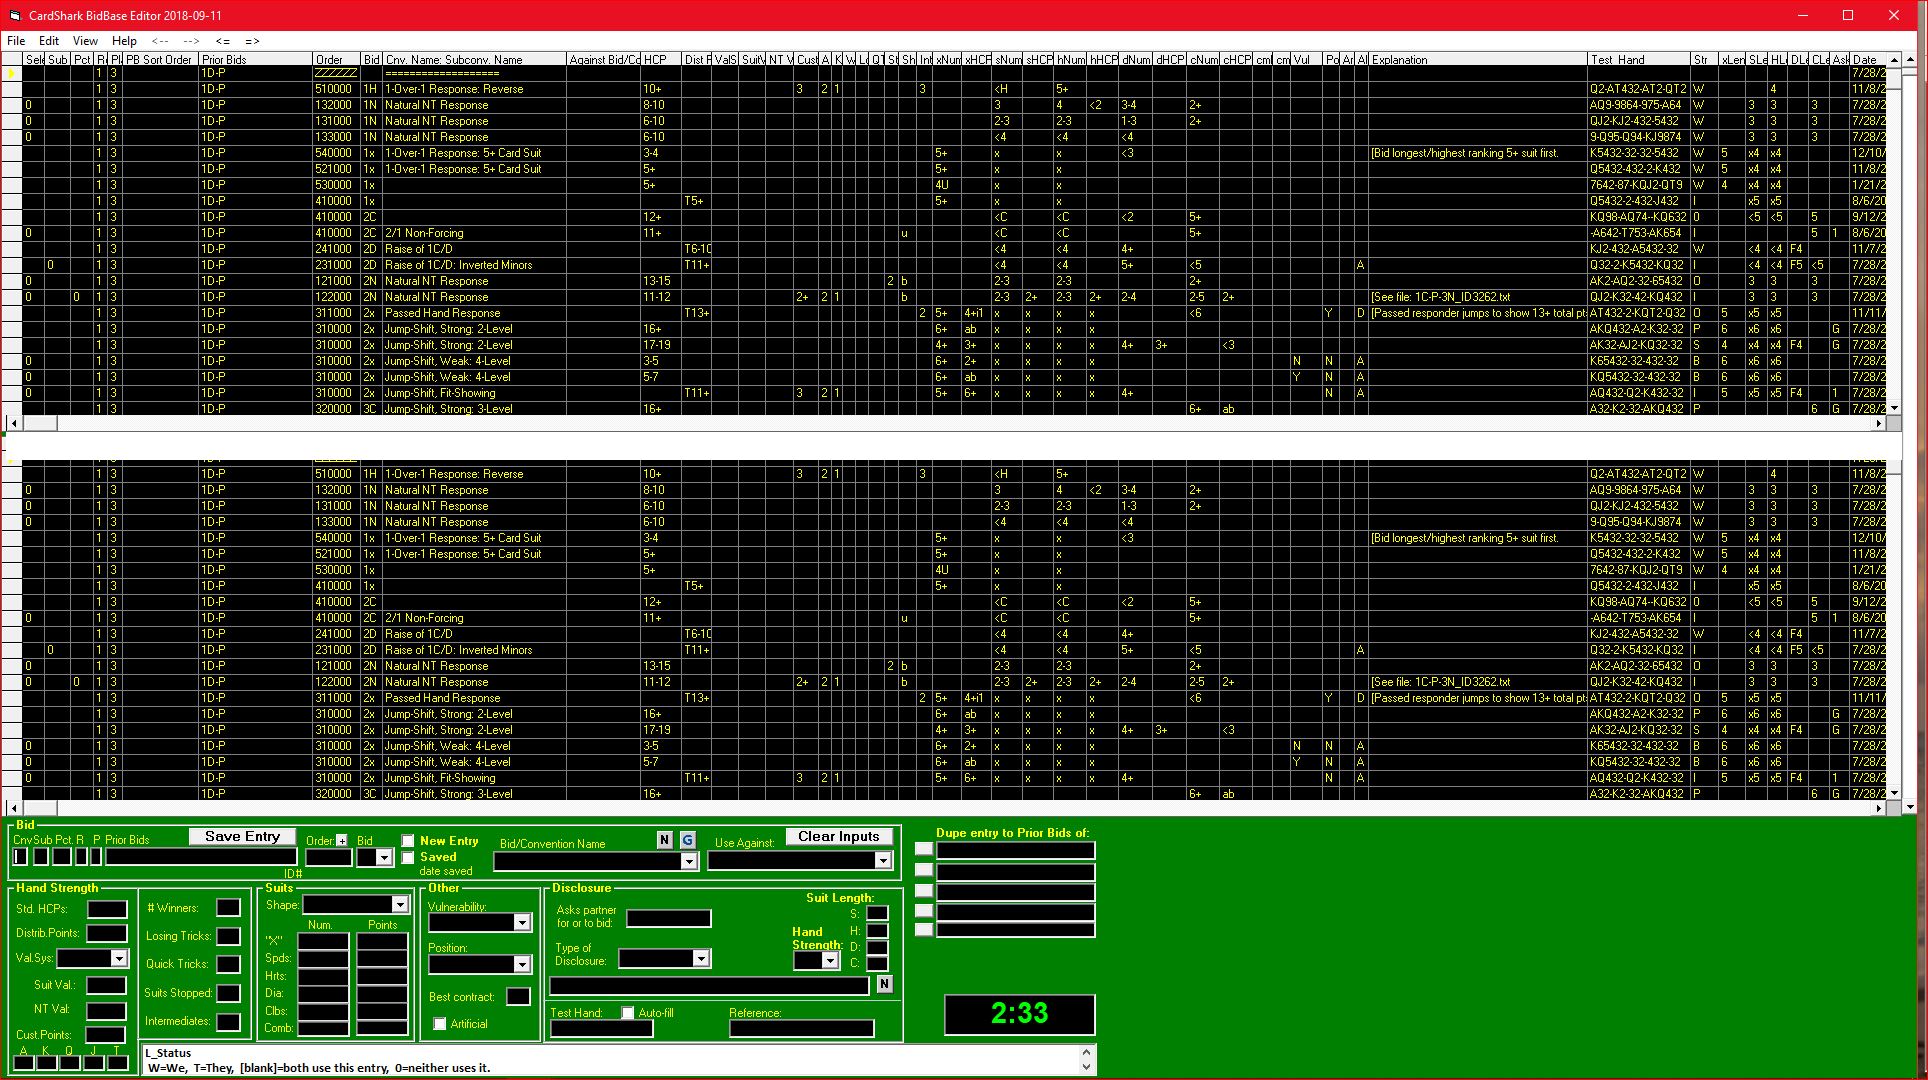
Task: Click the Std. HCPs input field
Action: [x=107, y=909]
